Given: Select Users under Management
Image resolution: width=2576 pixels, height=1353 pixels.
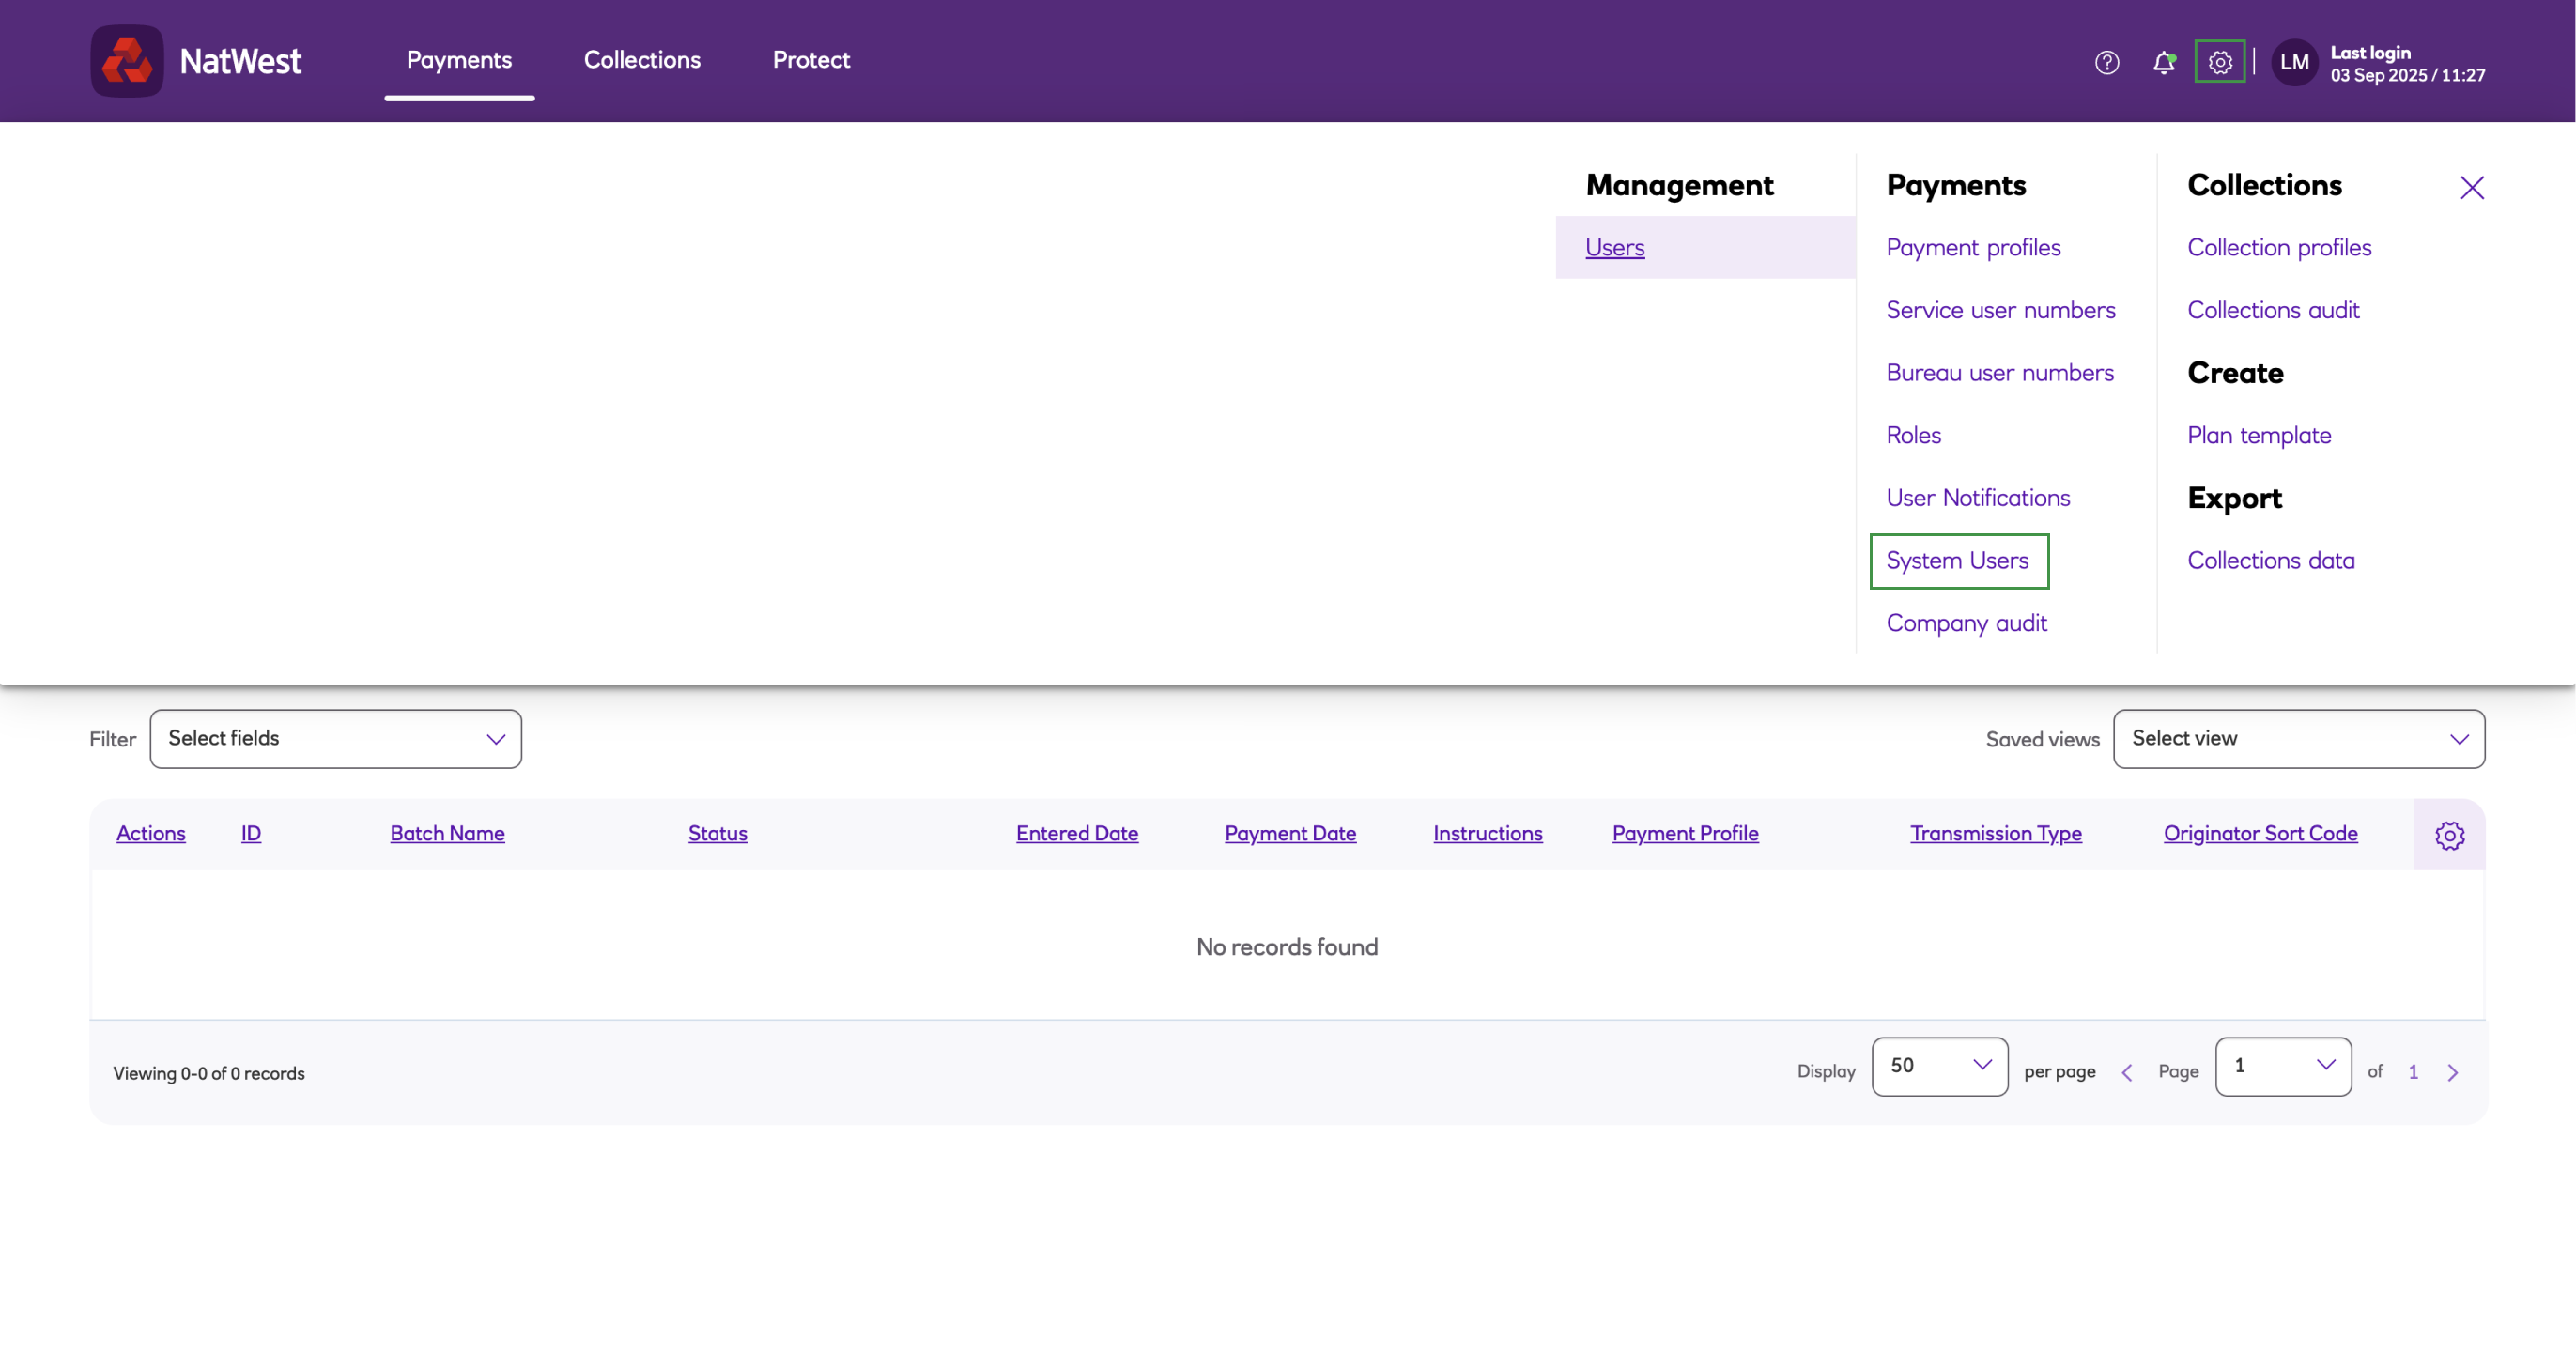Looking at the screenshot, I should tap(1615, 247).
